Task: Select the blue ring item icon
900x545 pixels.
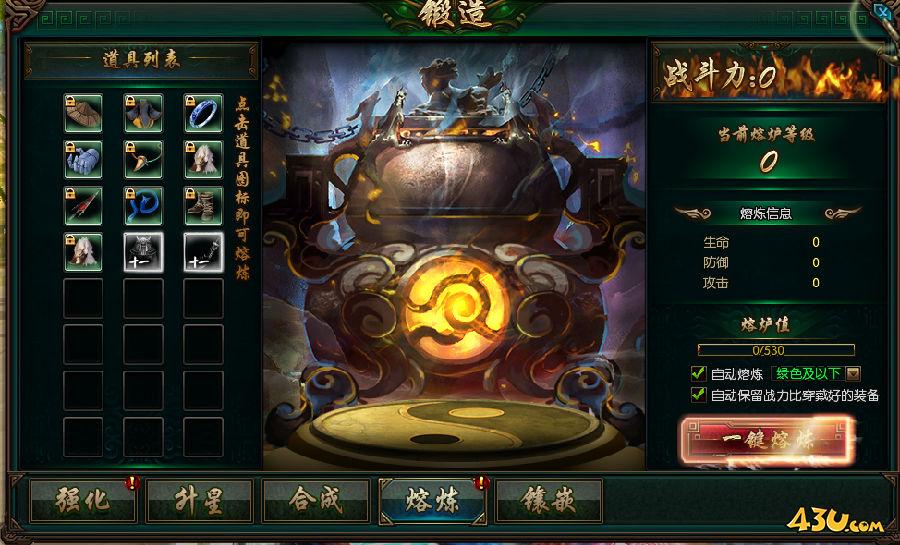Action: [x=203, y=113]
